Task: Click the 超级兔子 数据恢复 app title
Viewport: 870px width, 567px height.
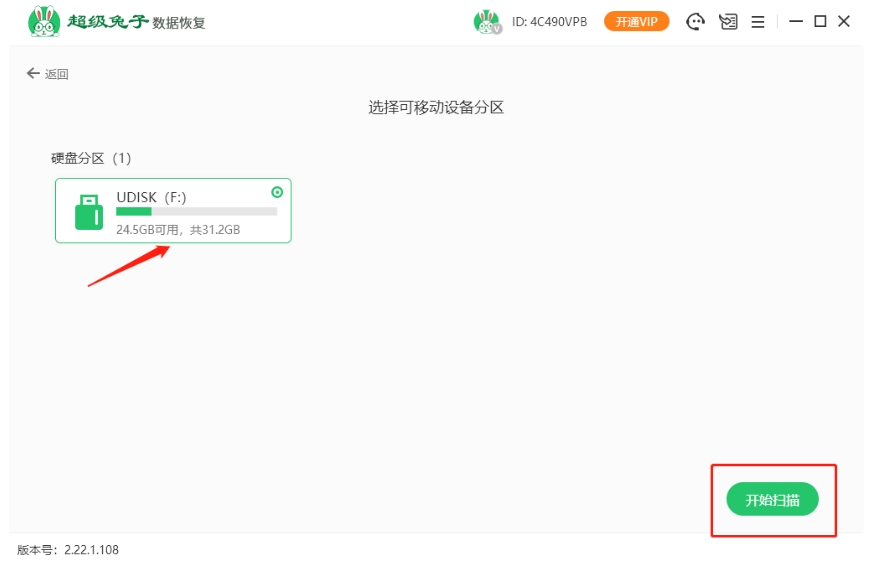Action: [135, 22]
